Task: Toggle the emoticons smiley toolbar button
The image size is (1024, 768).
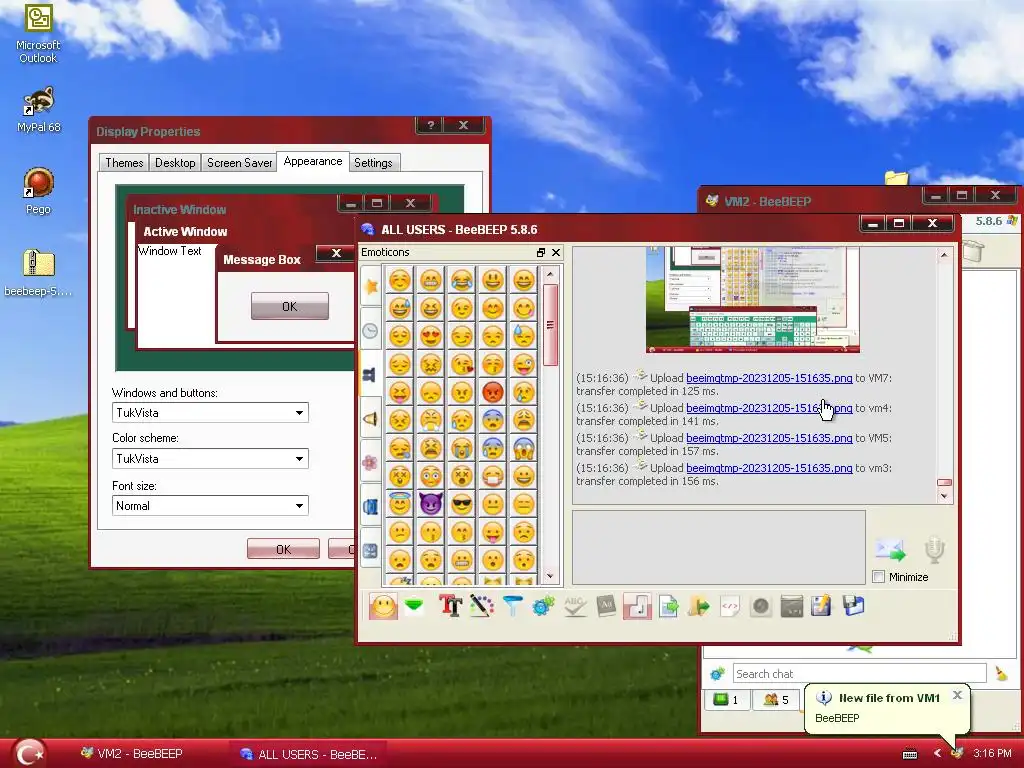Action: (383, 607)
